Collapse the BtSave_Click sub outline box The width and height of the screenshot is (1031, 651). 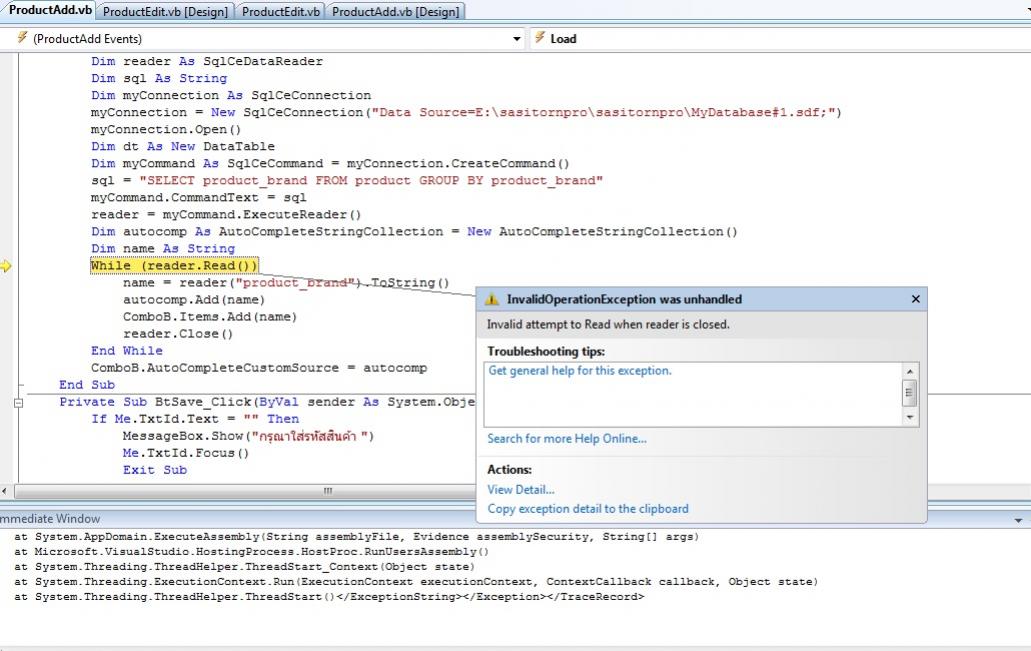18,402
